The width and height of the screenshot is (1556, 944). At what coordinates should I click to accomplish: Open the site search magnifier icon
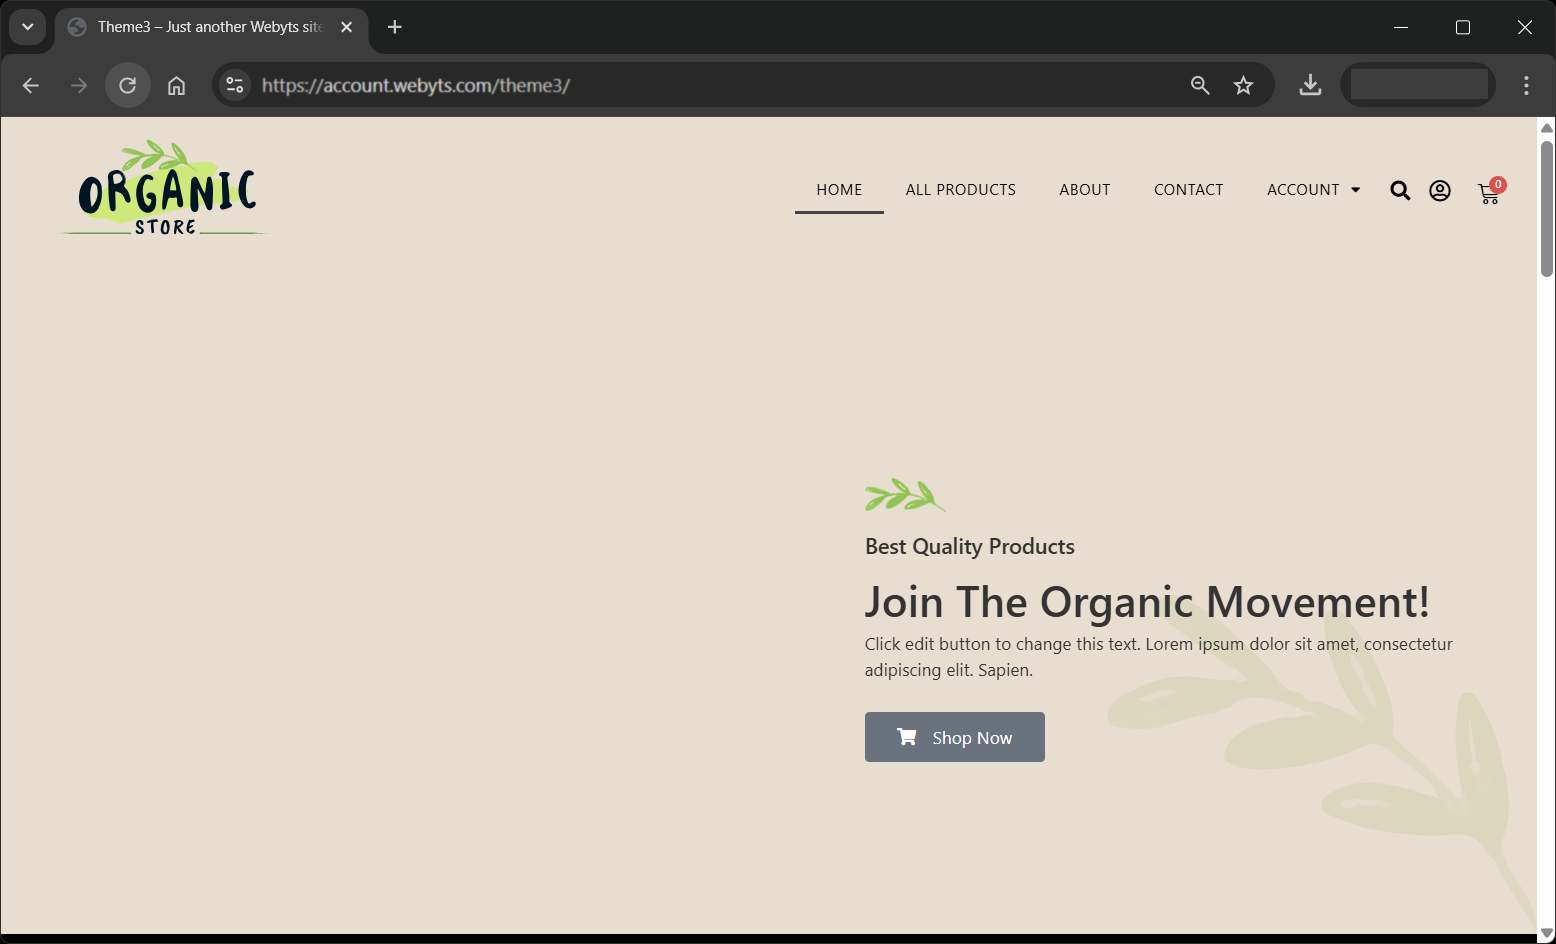click(x=1400, y=191)
